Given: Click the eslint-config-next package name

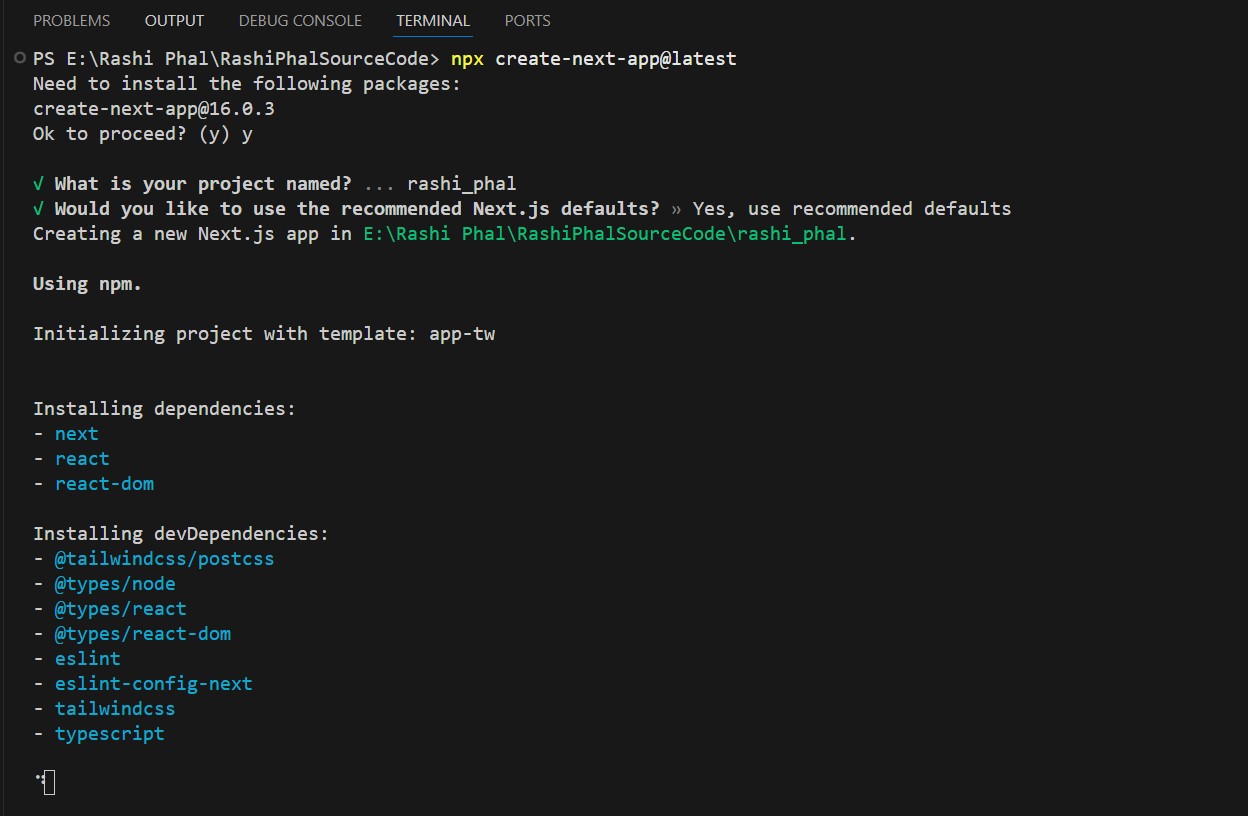Looking at the screenshot, I should click(x=153, y=684).
